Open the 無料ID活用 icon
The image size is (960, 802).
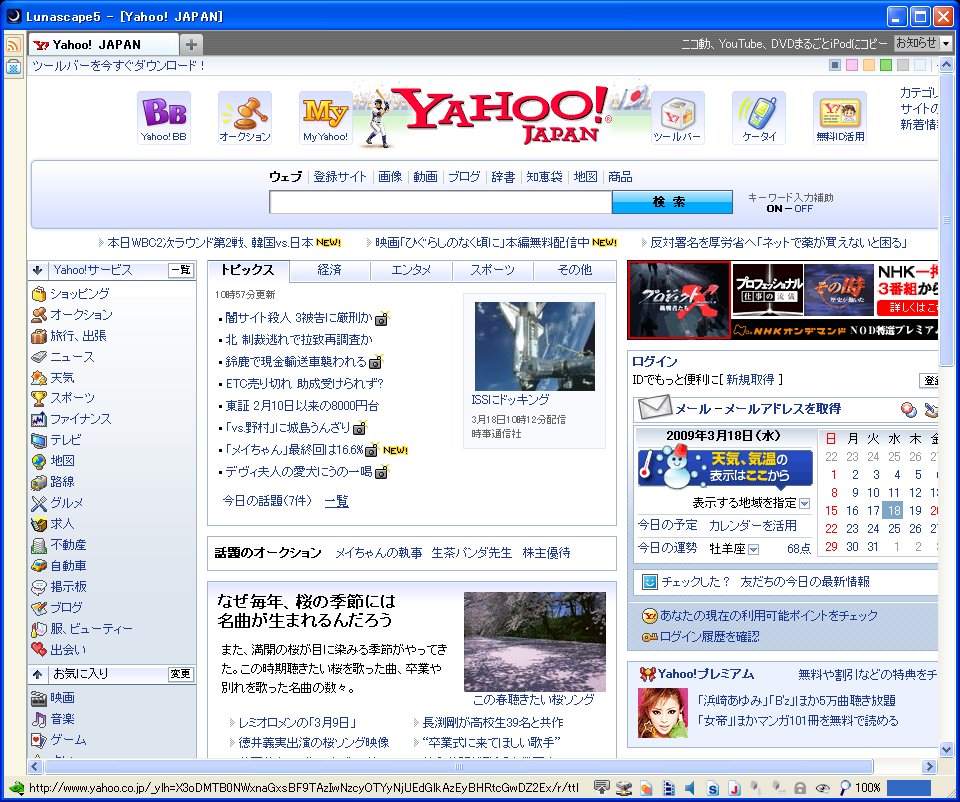pyautogui.click(x=839, y=118)
